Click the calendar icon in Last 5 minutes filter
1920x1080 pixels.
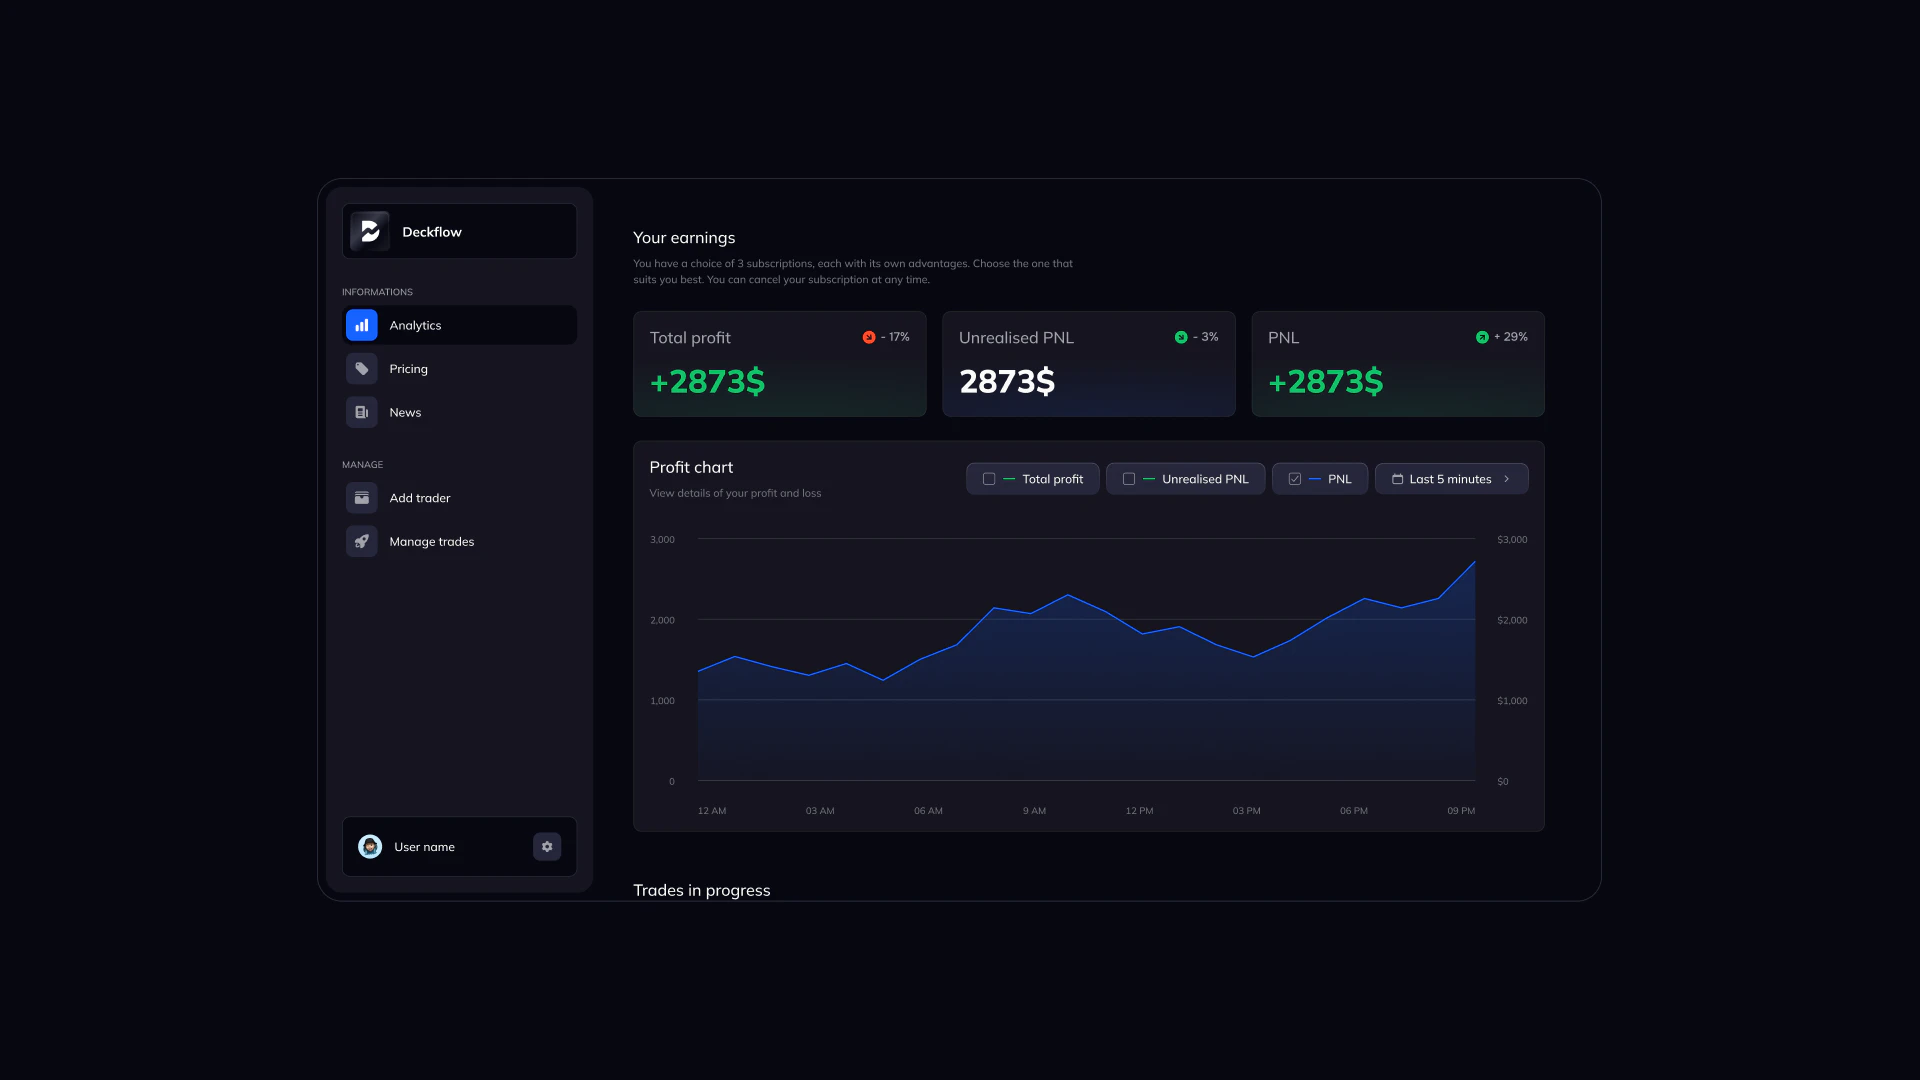coord(1398,478)
